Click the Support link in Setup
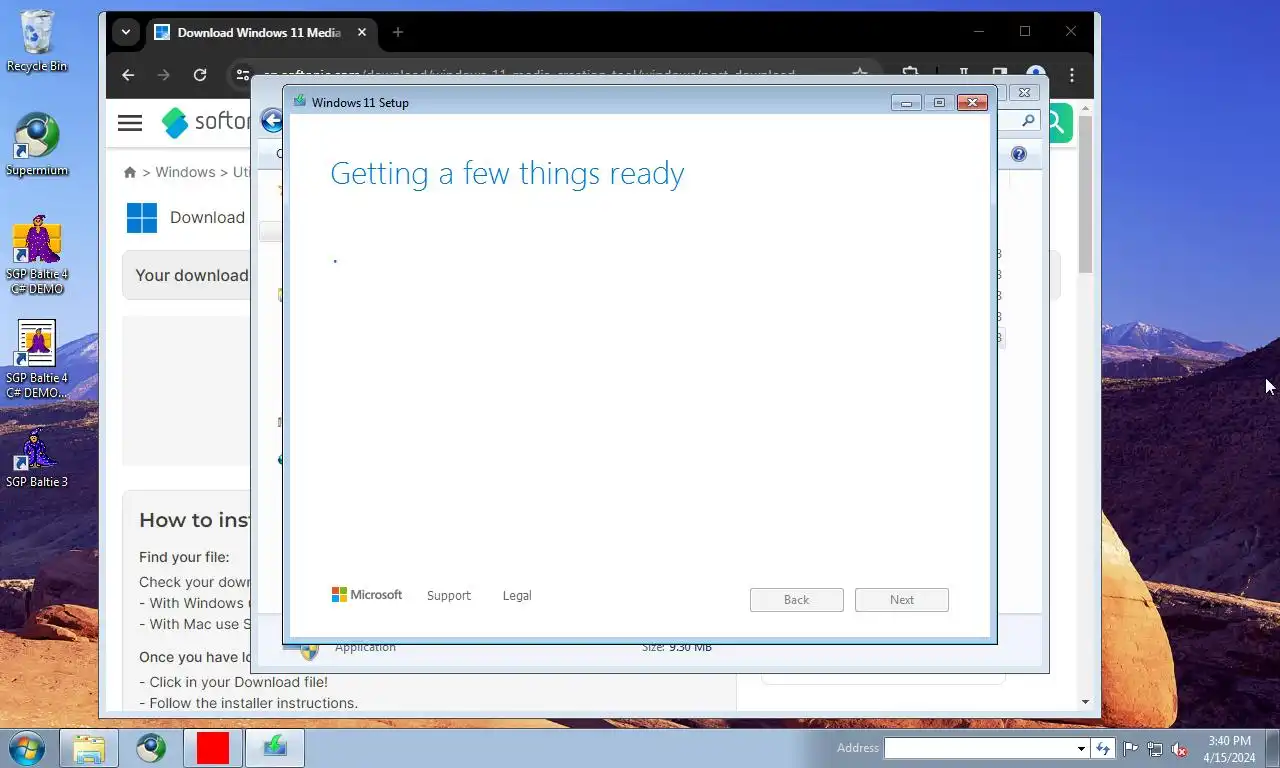This screenshot has width=1280, height=768. click(448, 595)
